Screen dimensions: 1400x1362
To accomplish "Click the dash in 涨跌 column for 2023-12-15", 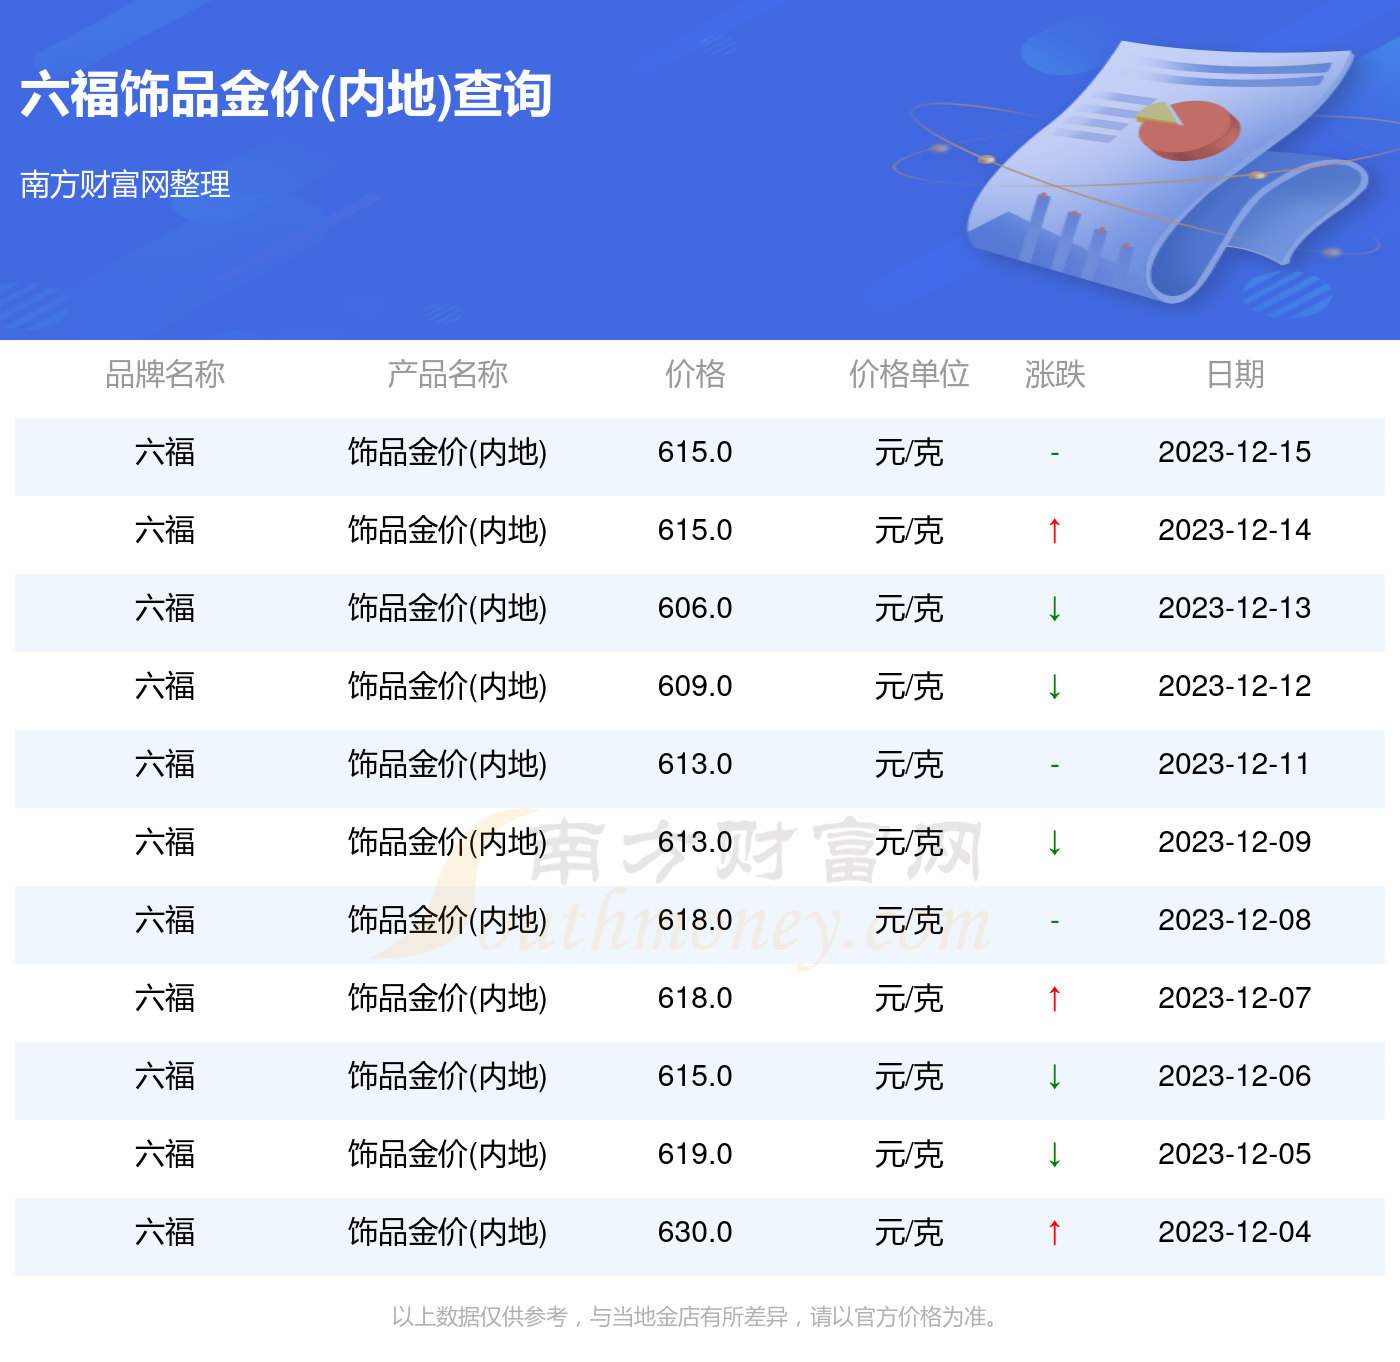I will coord(1055,453).
